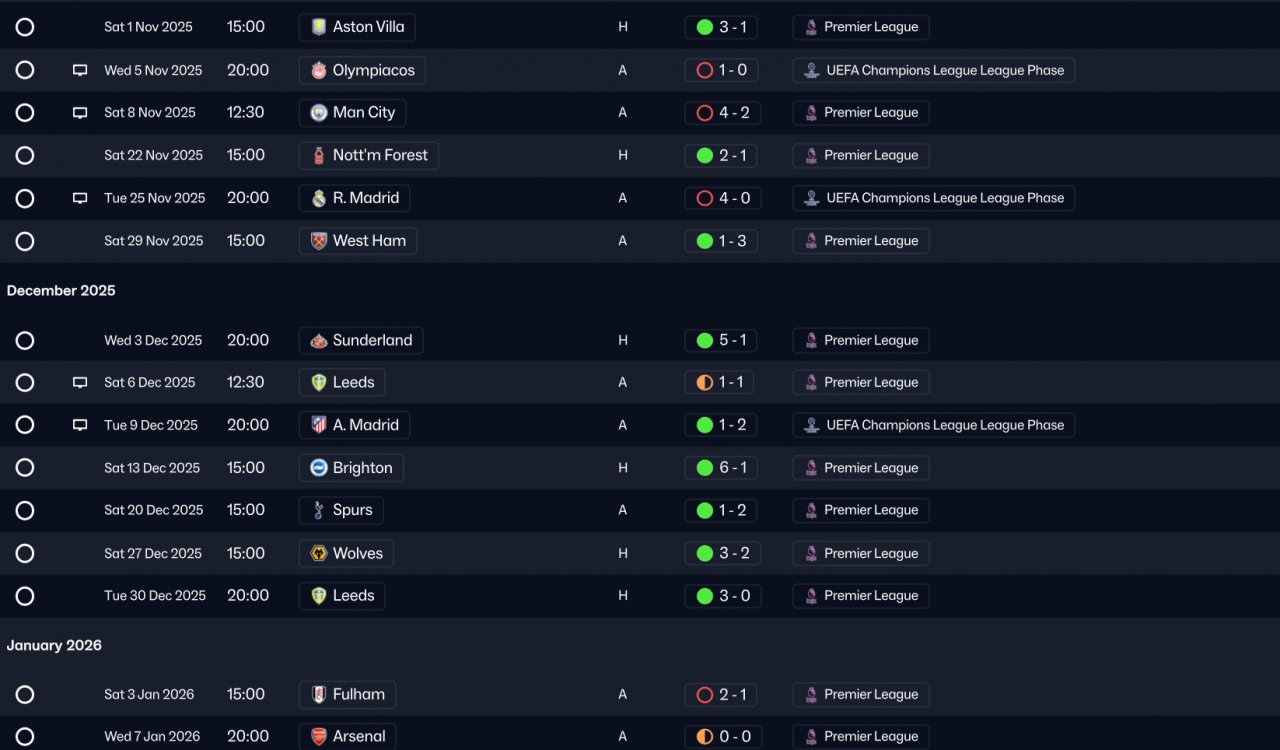Select the radio circle for Brighton match

click(25, 468)
